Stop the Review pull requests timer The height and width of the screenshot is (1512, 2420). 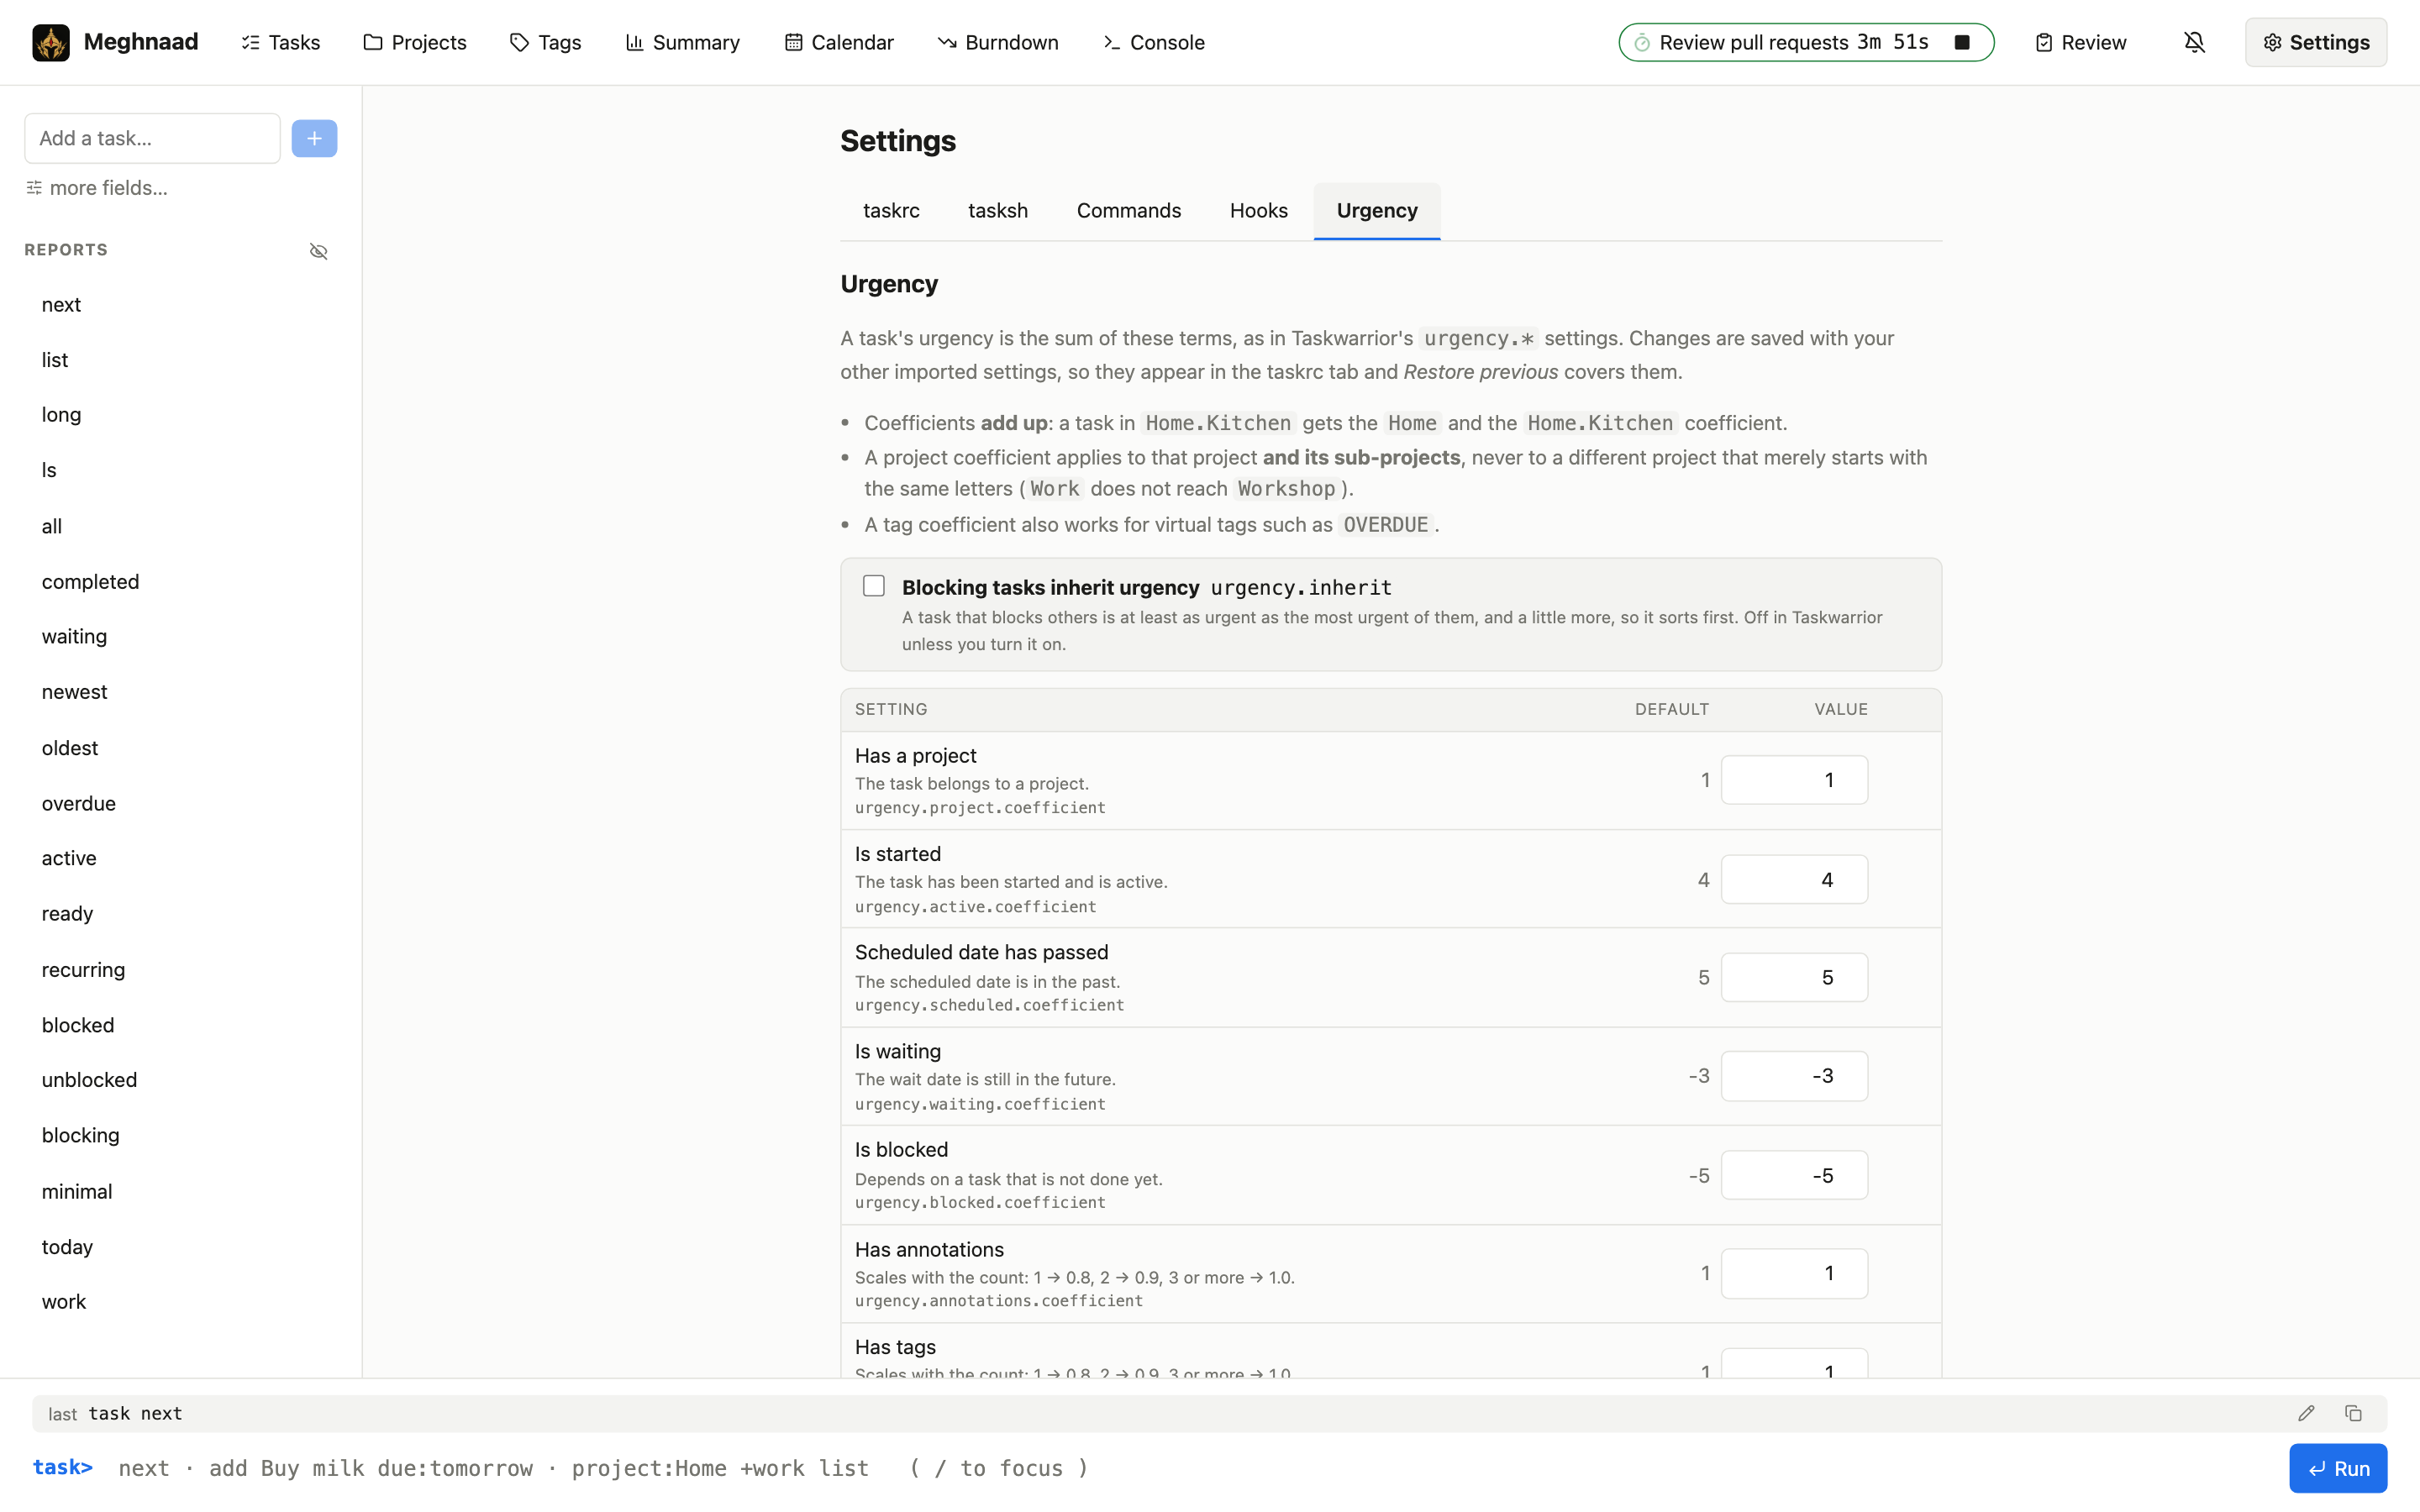pos(1962,42)
